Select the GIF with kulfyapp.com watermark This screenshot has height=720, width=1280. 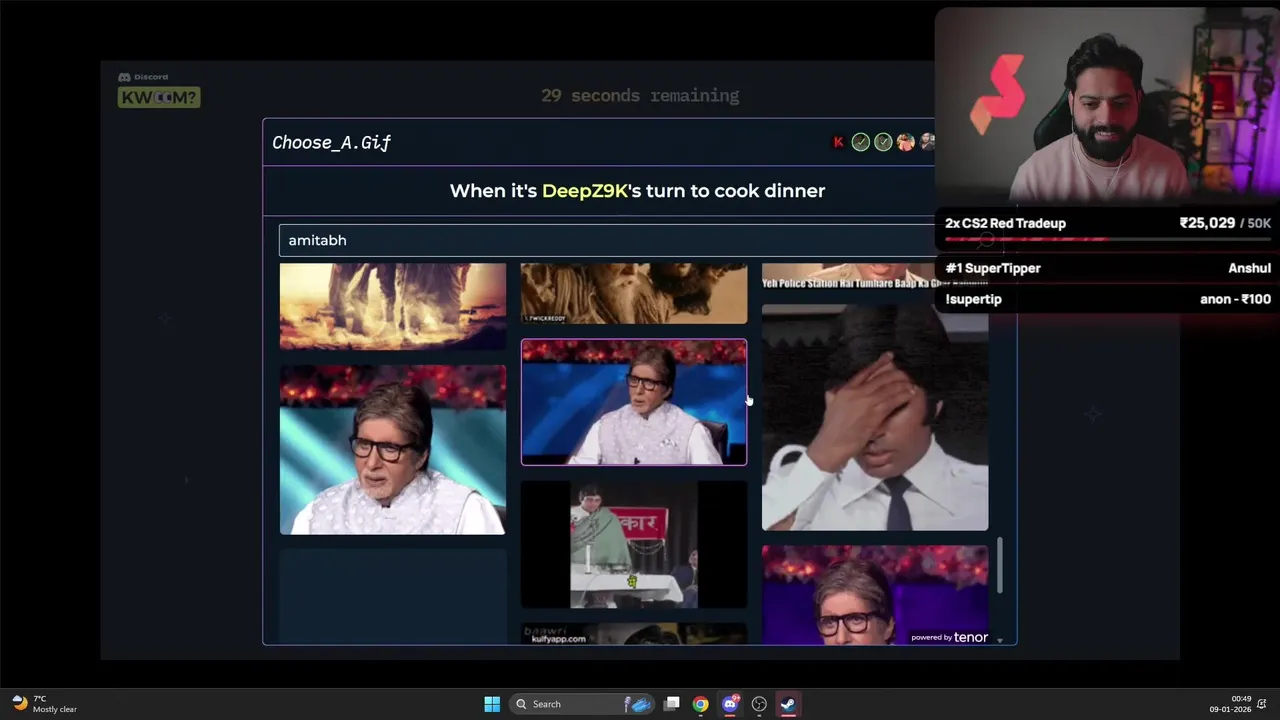tap(634, 635)
